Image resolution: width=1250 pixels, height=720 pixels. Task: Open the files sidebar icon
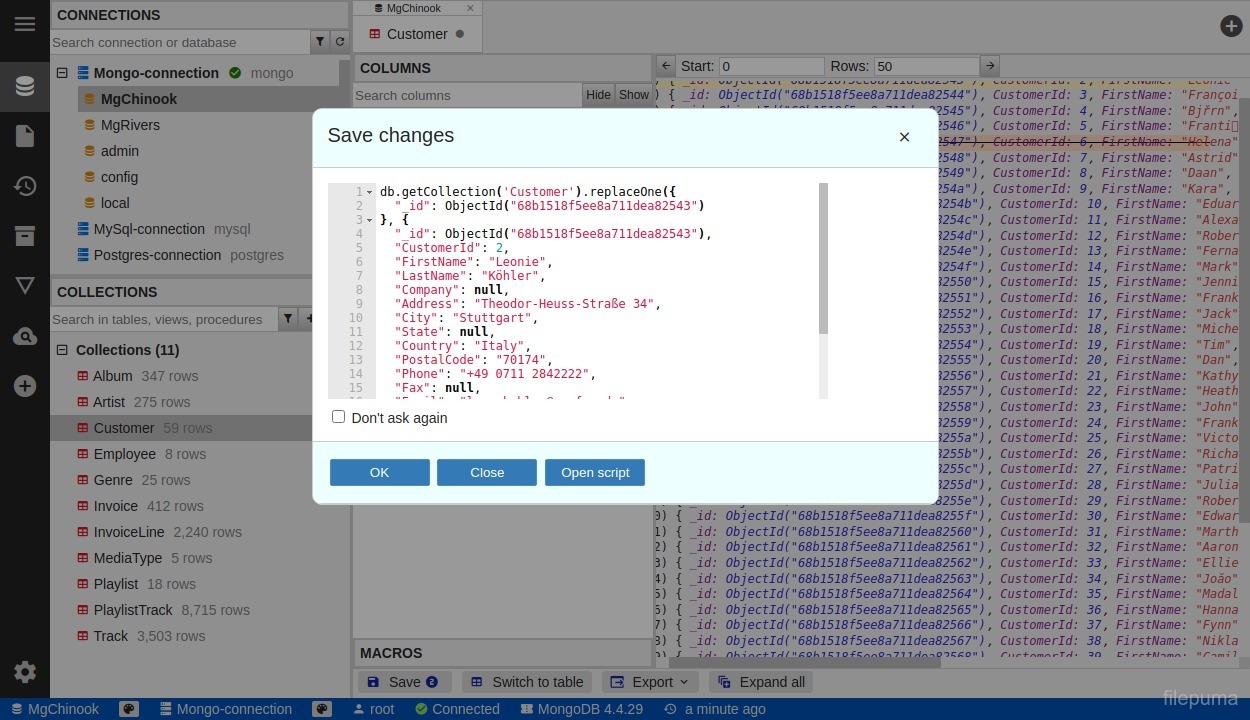[x=25, y=136]
